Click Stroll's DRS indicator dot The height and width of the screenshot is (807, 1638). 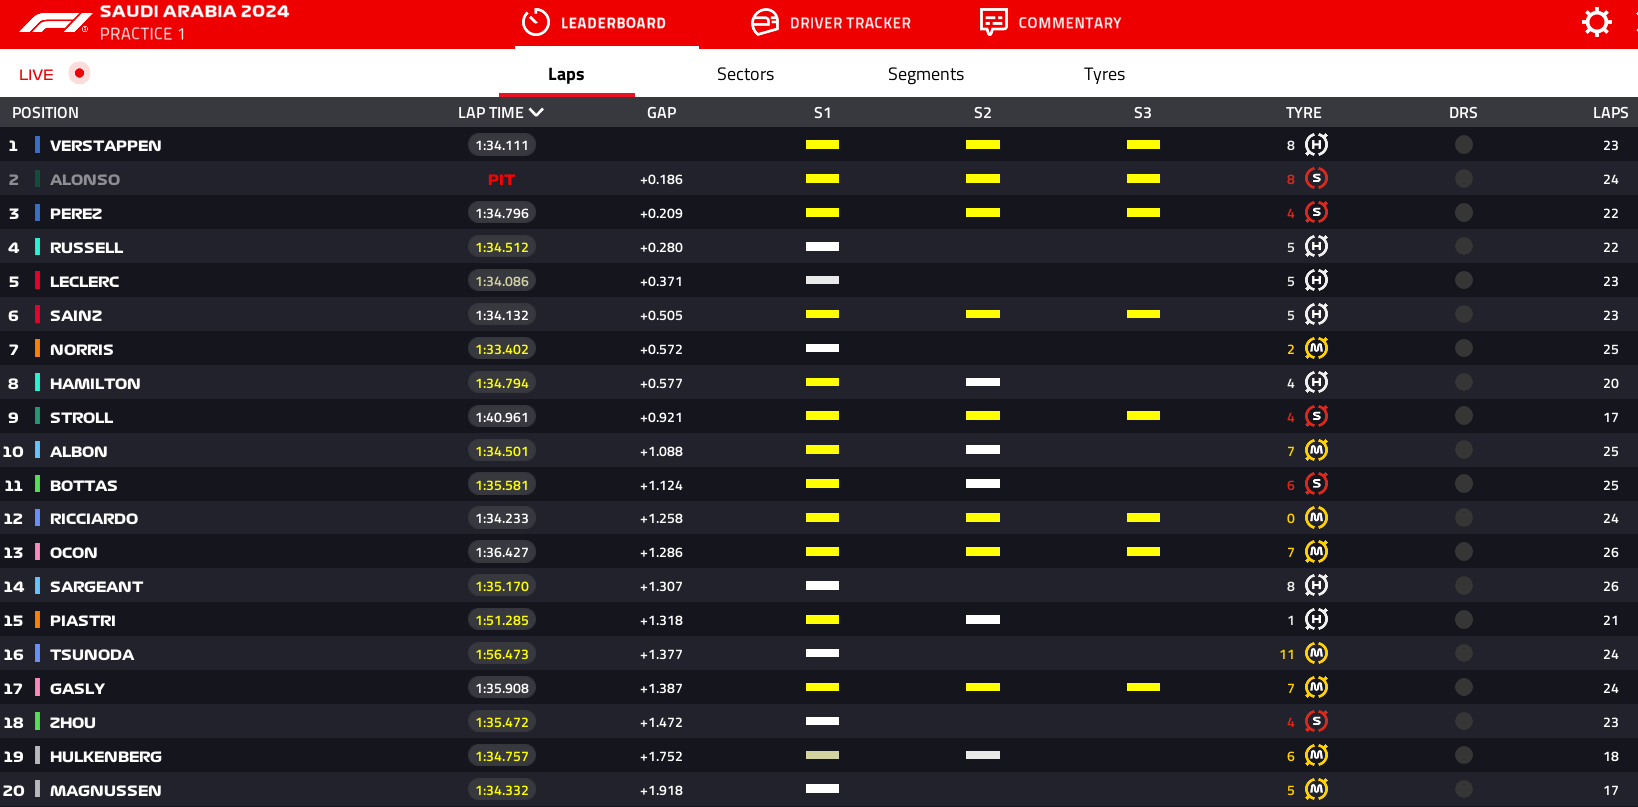coord(1464,417)
